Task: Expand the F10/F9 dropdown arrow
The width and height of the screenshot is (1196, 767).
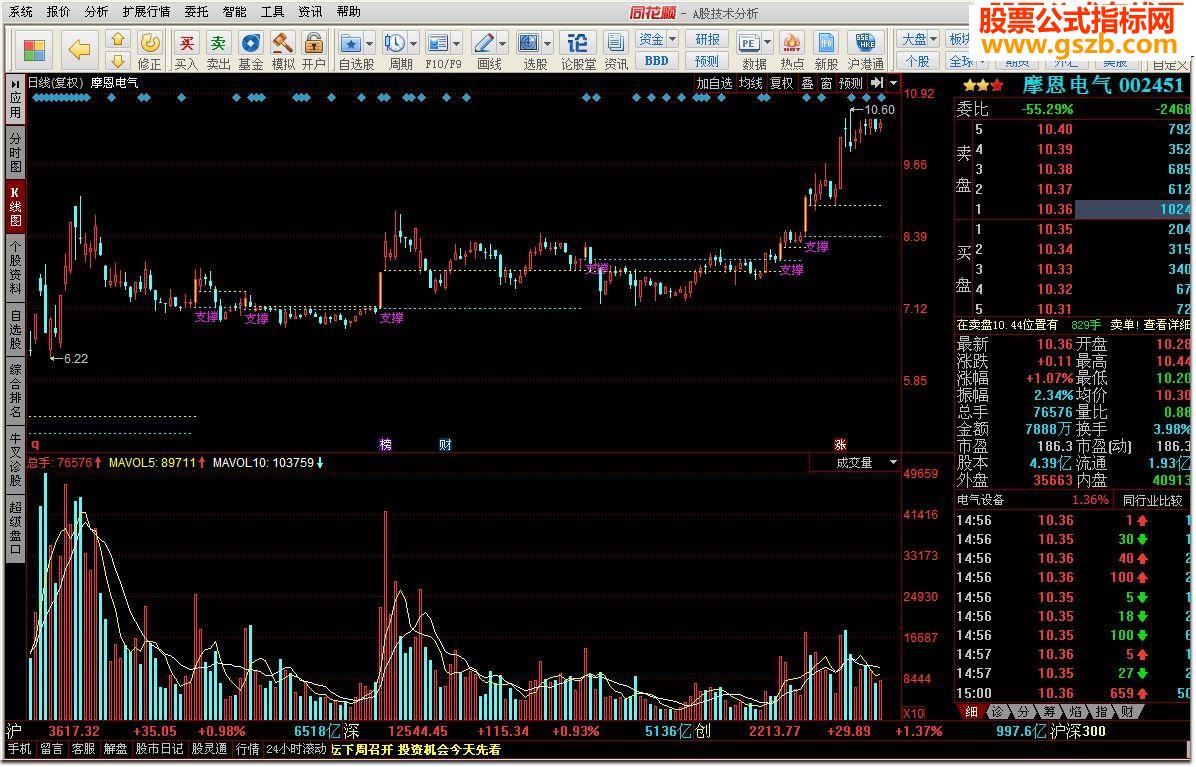Action: coord(457,43)
